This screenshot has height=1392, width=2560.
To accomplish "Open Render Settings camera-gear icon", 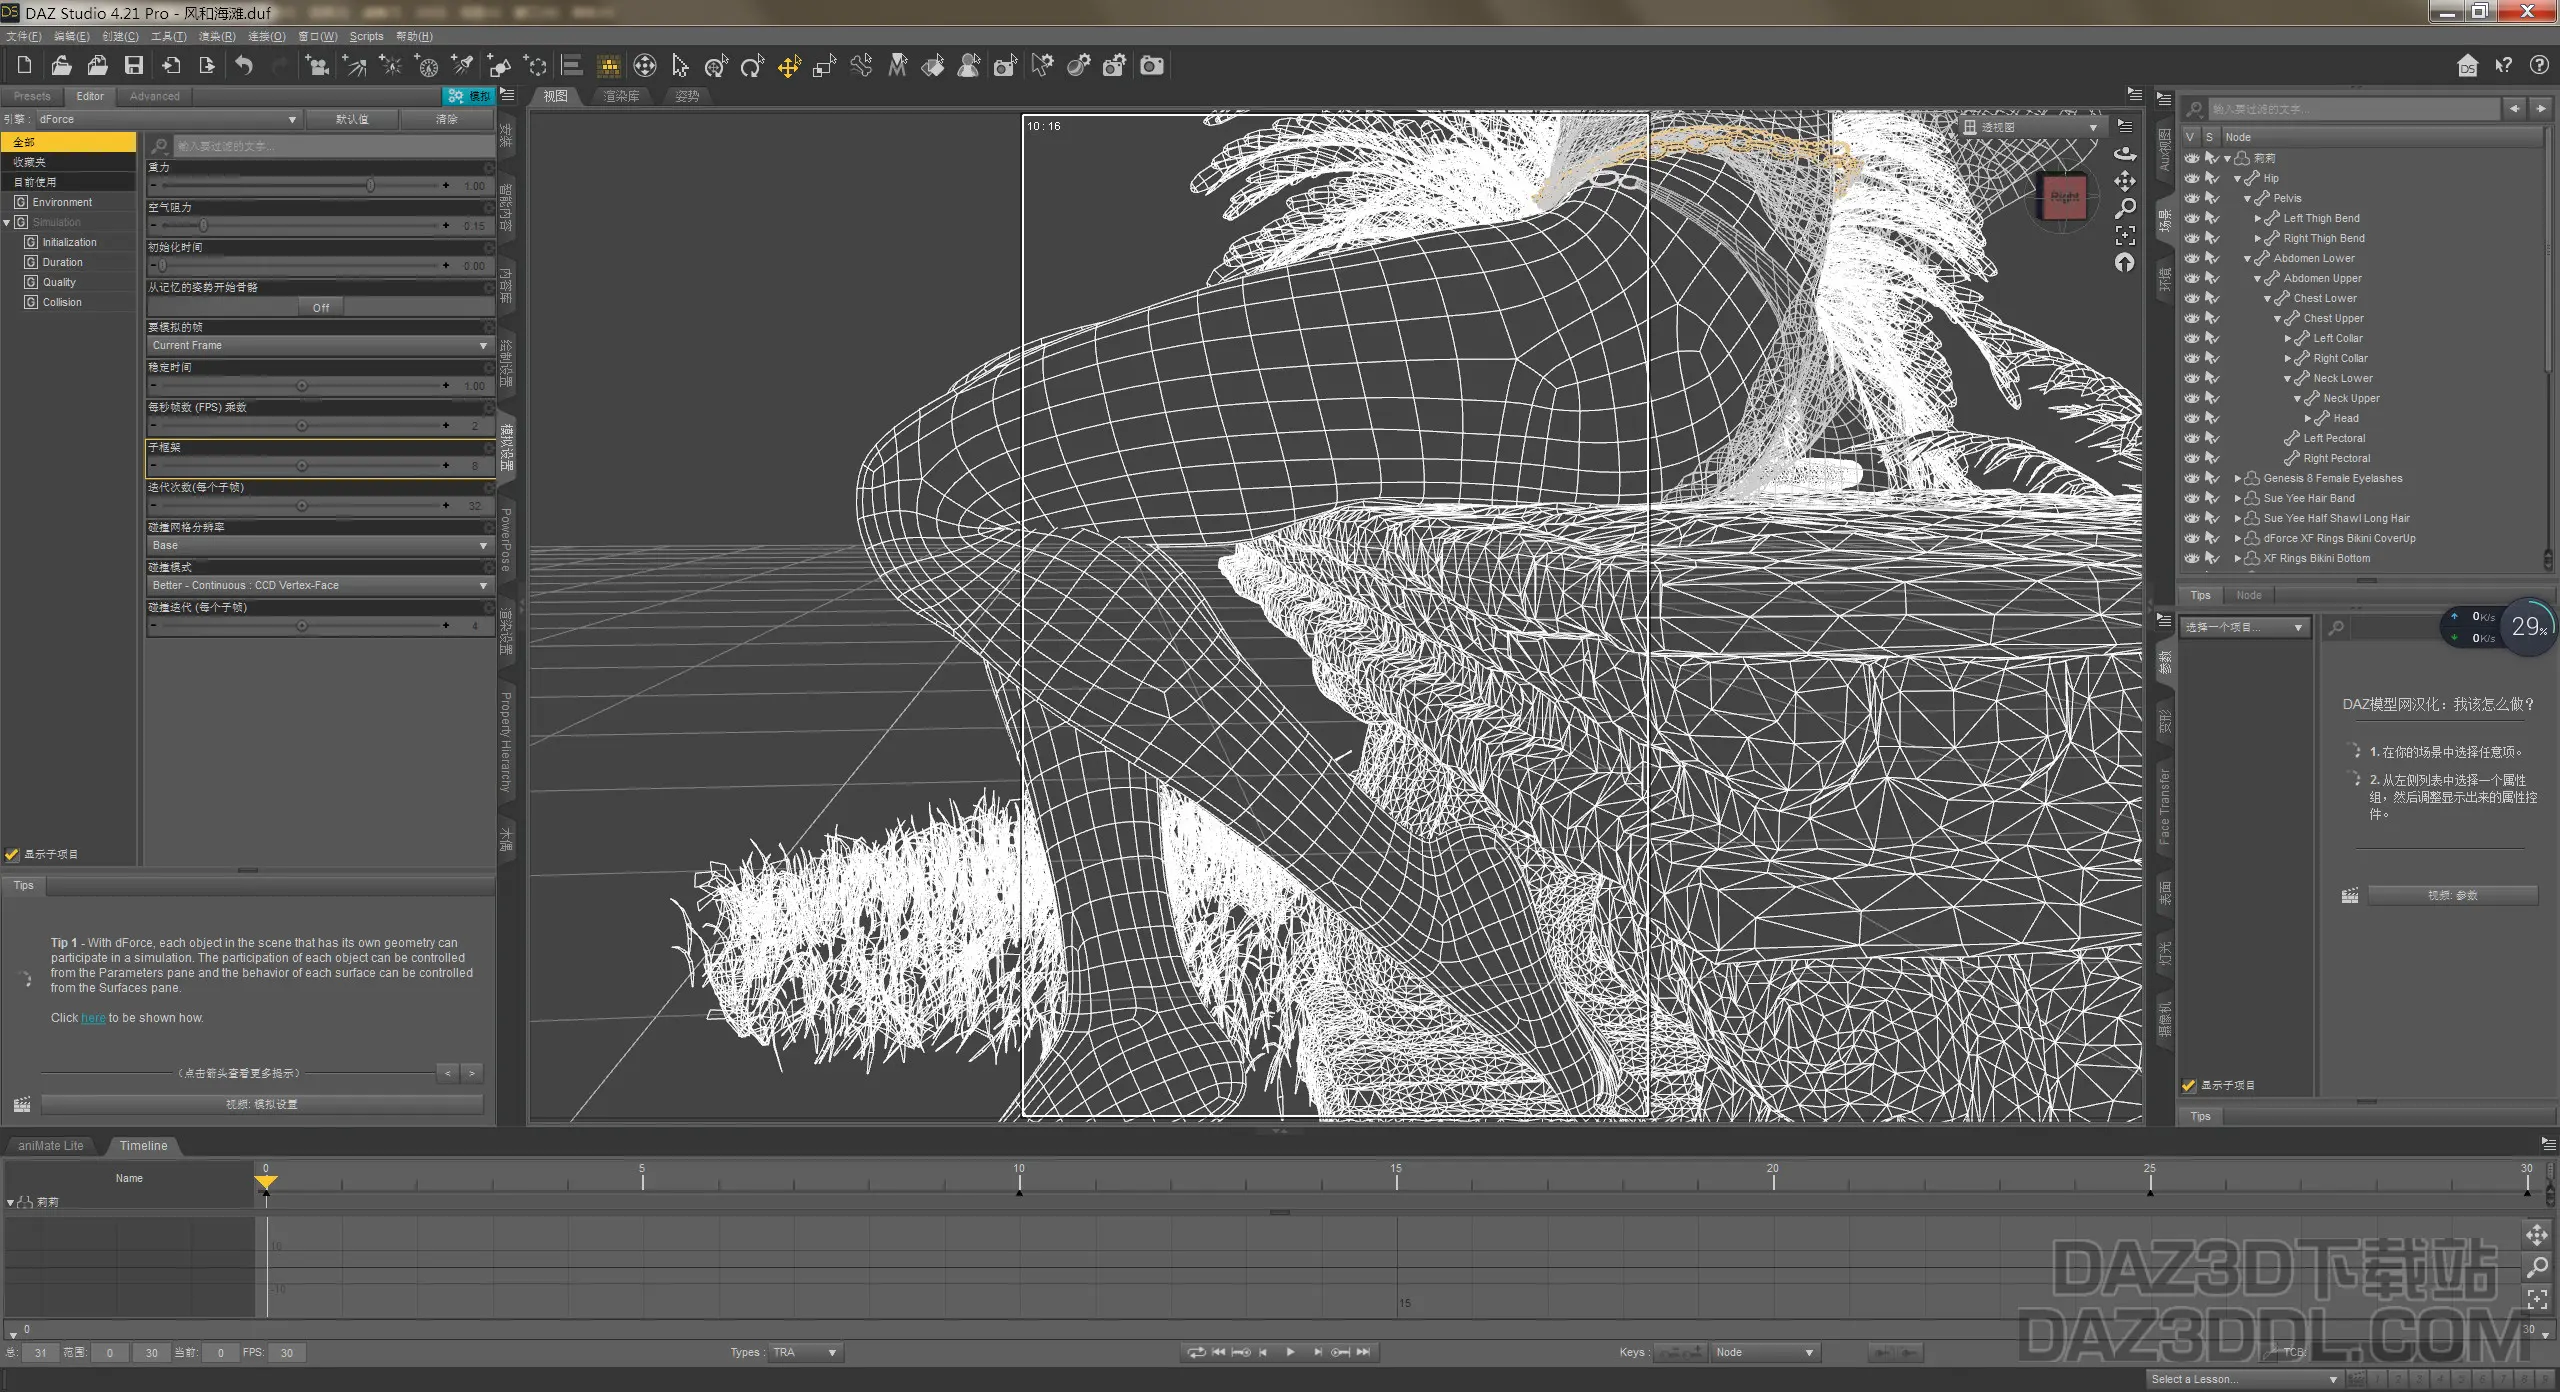I will tap(1114, 66).
